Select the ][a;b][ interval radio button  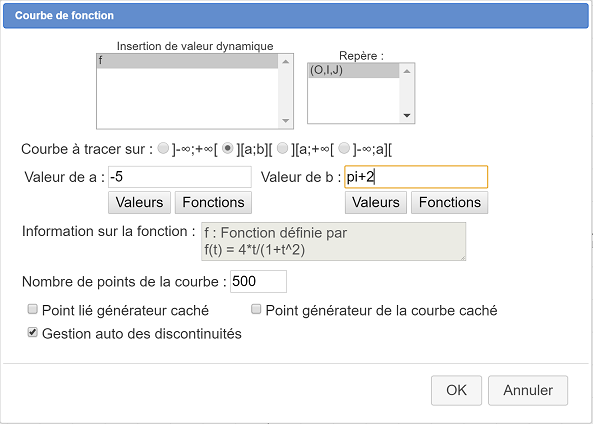227,148
